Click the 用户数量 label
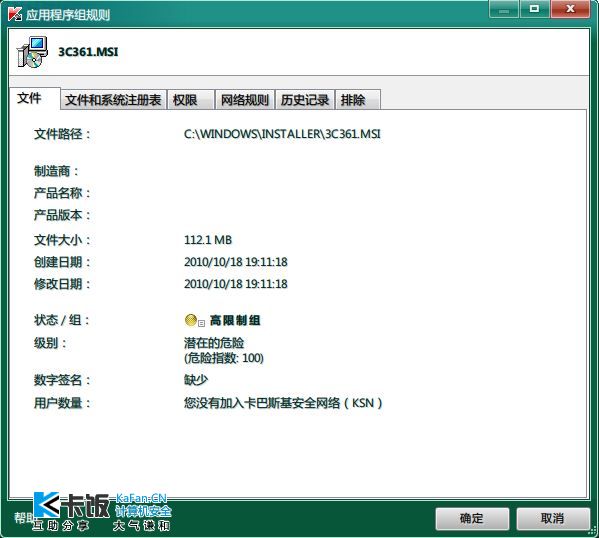The height and width of the screenshot is (538, 599). [62, 403]
